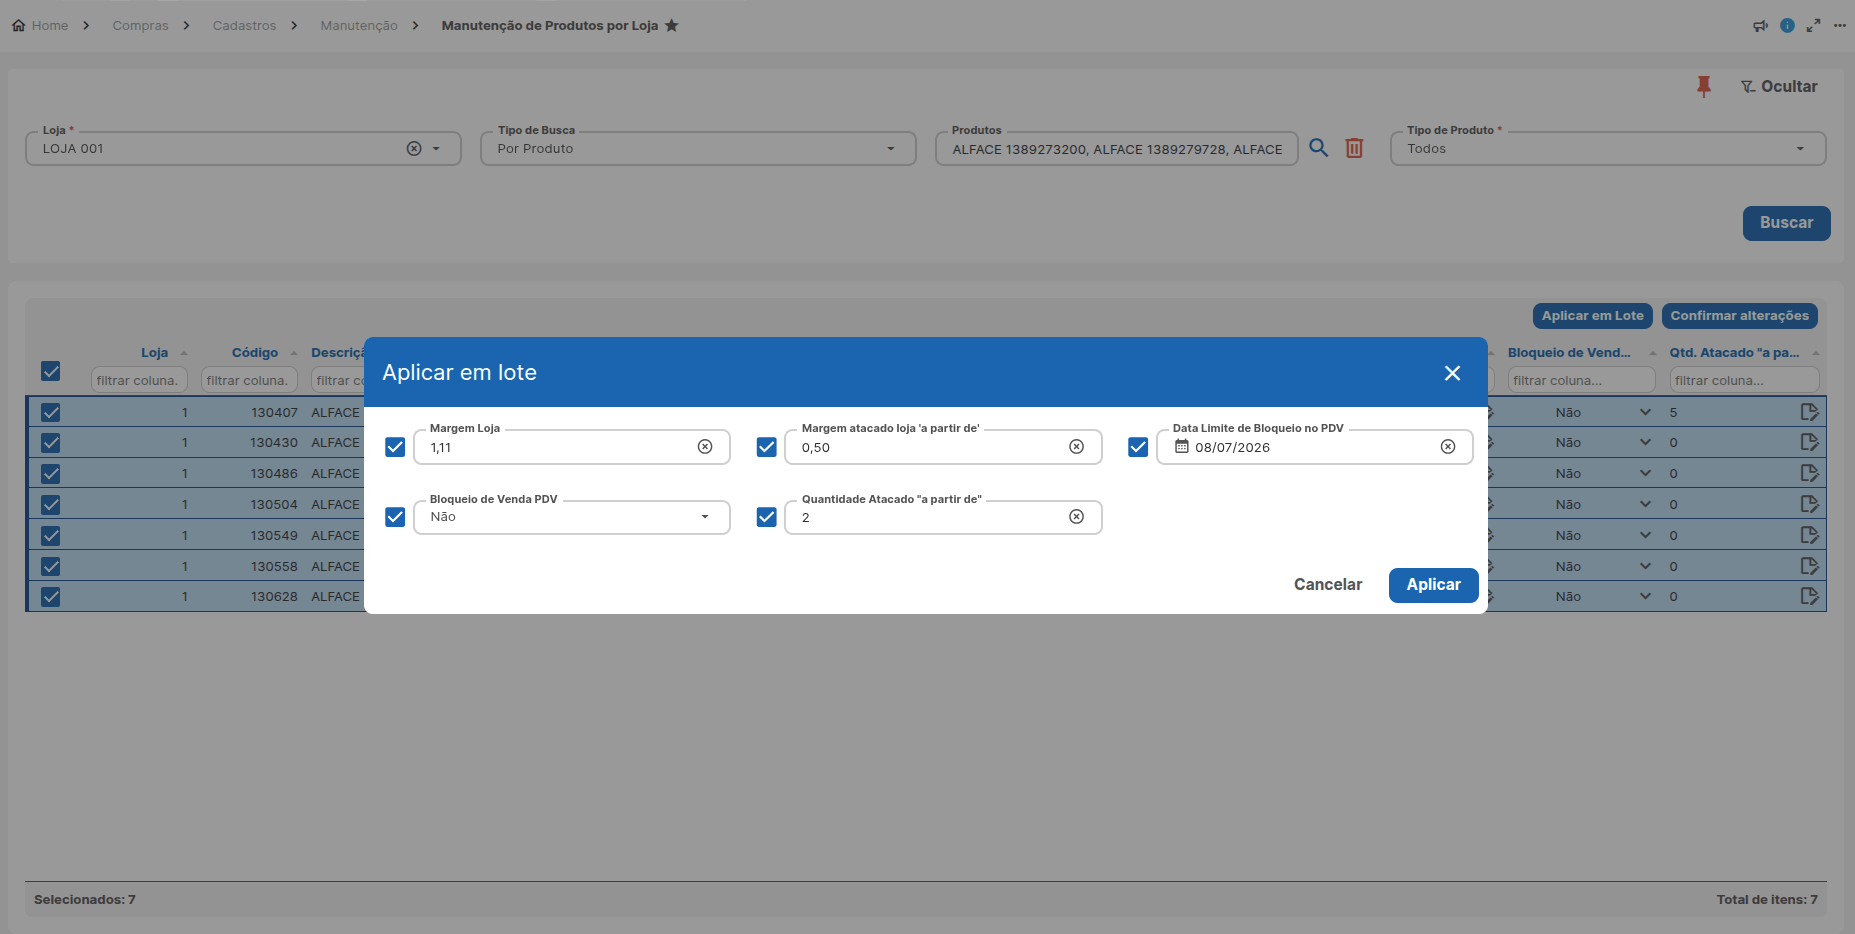Image resolution: width=1855 pixels, height=934 pixels.
Task: Edit row 130549 with edit icon
Action: tap(1809, 535)
